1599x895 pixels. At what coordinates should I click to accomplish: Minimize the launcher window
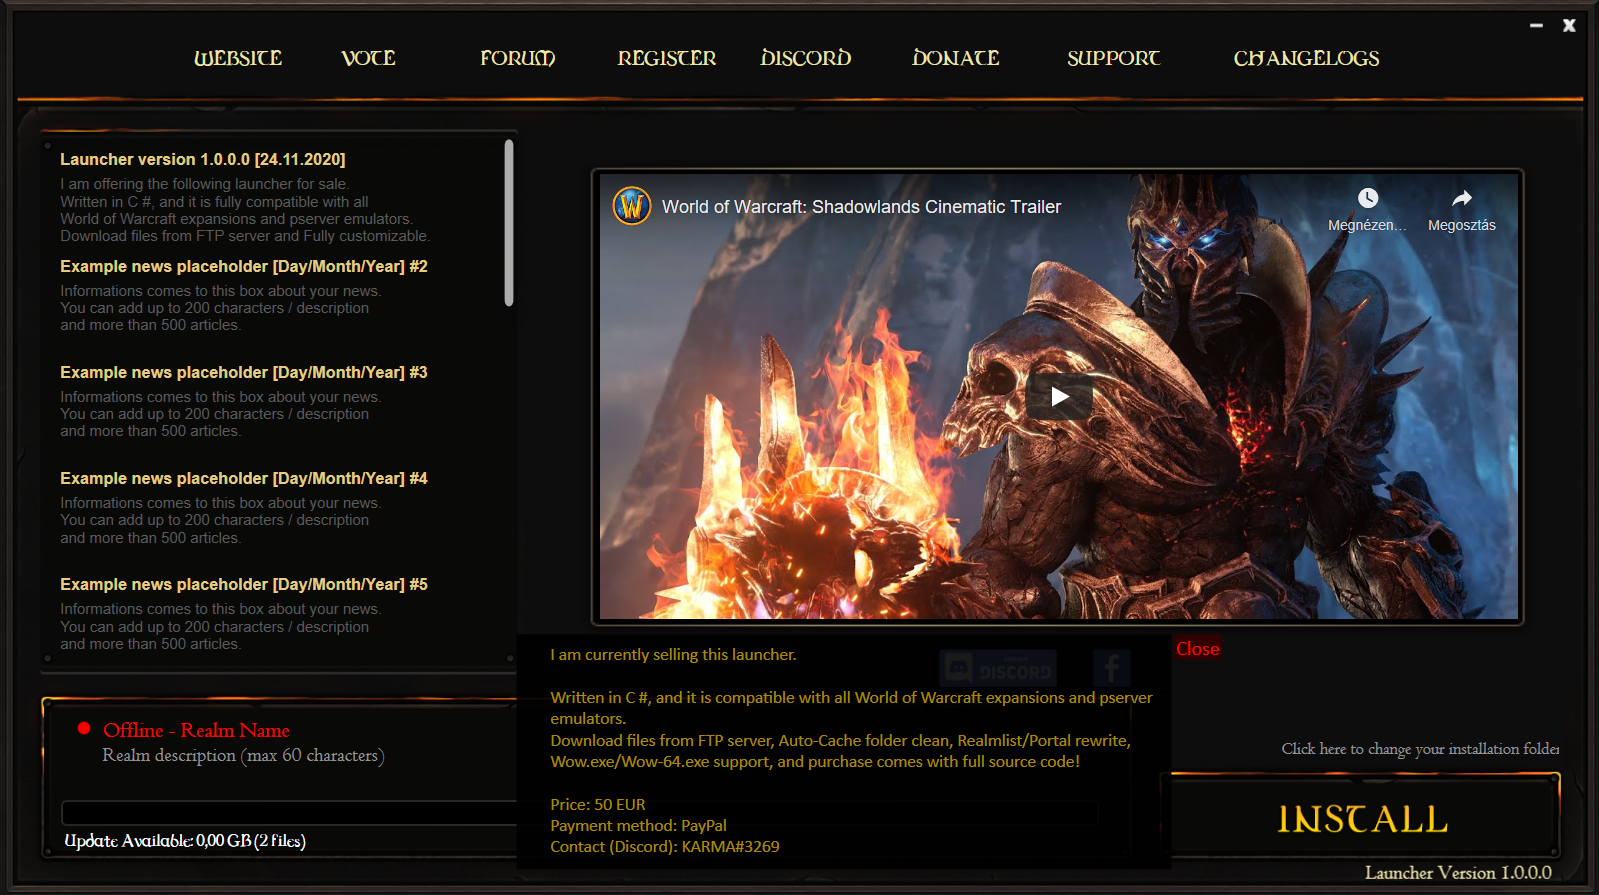1536,26
